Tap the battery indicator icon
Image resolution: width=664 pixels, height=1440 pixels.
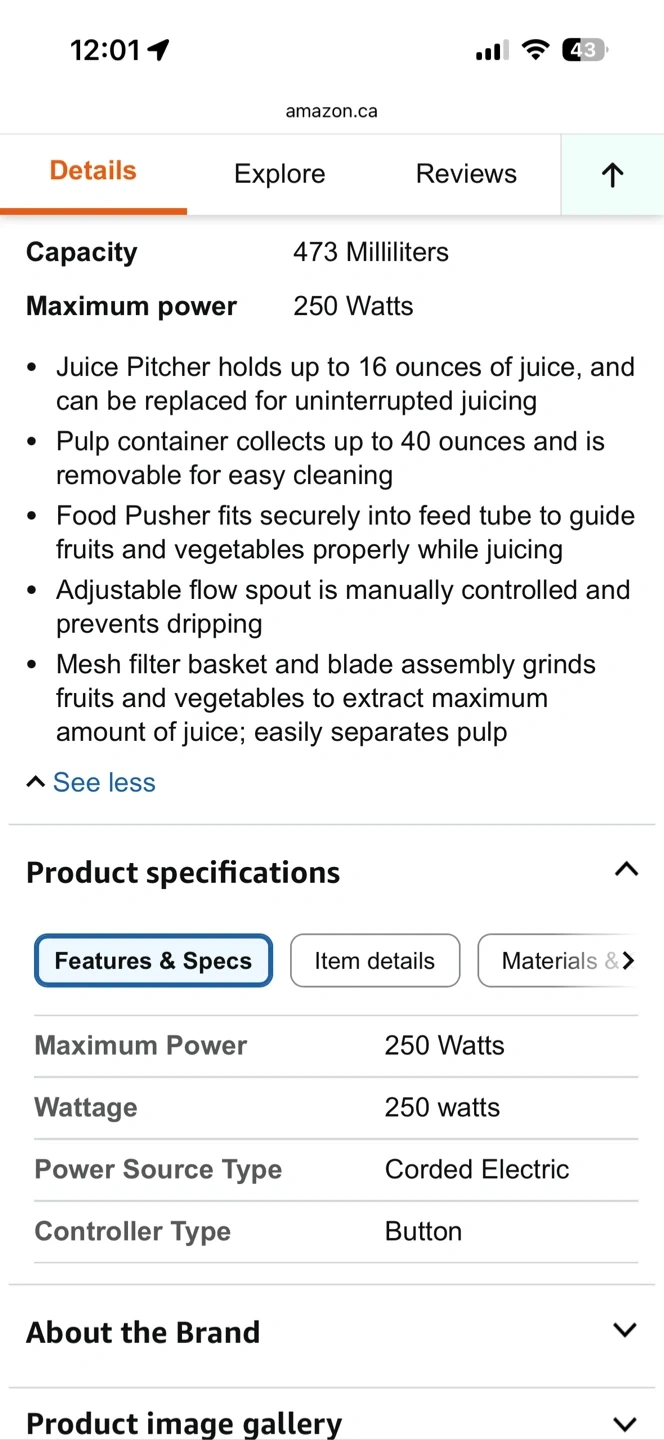pos(585,50)
